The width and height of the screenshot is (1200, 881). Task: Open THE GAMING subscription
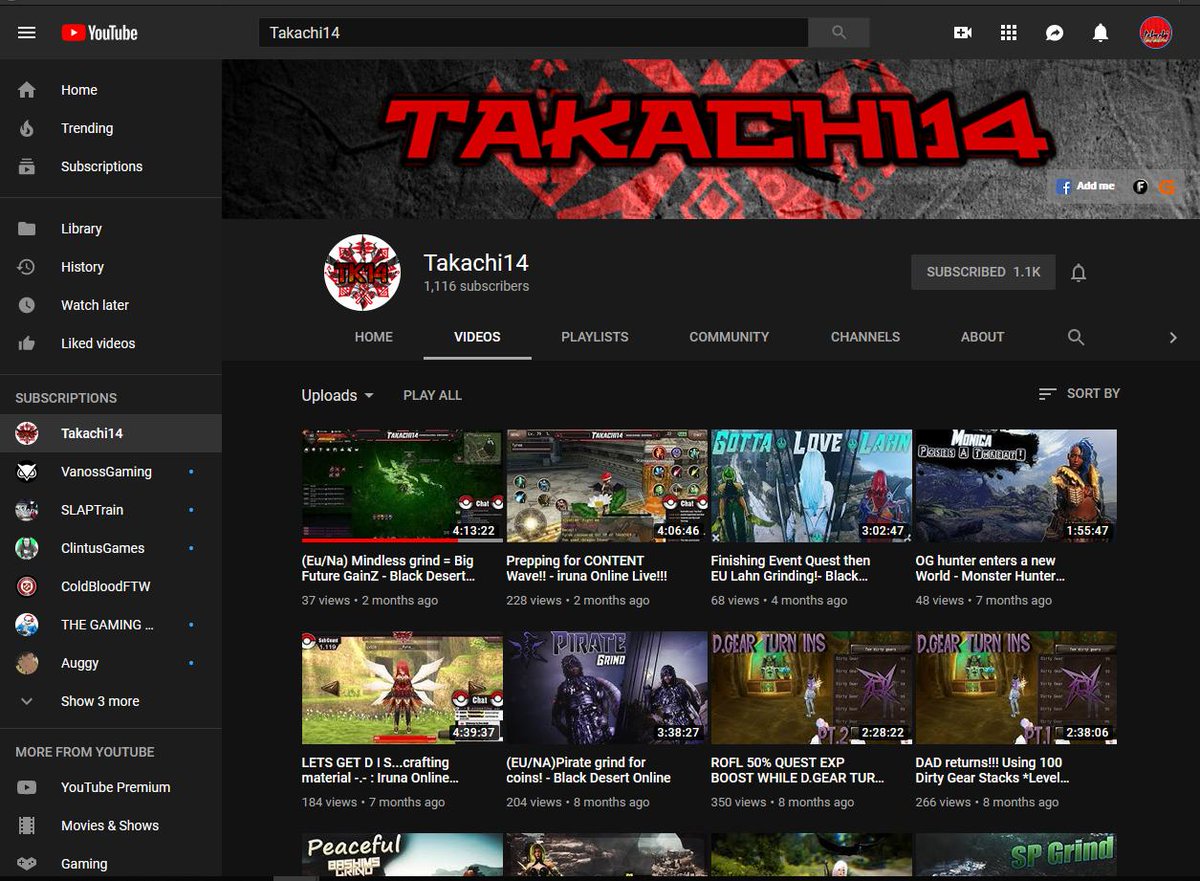pyautogui.click(x=111, y=625)
